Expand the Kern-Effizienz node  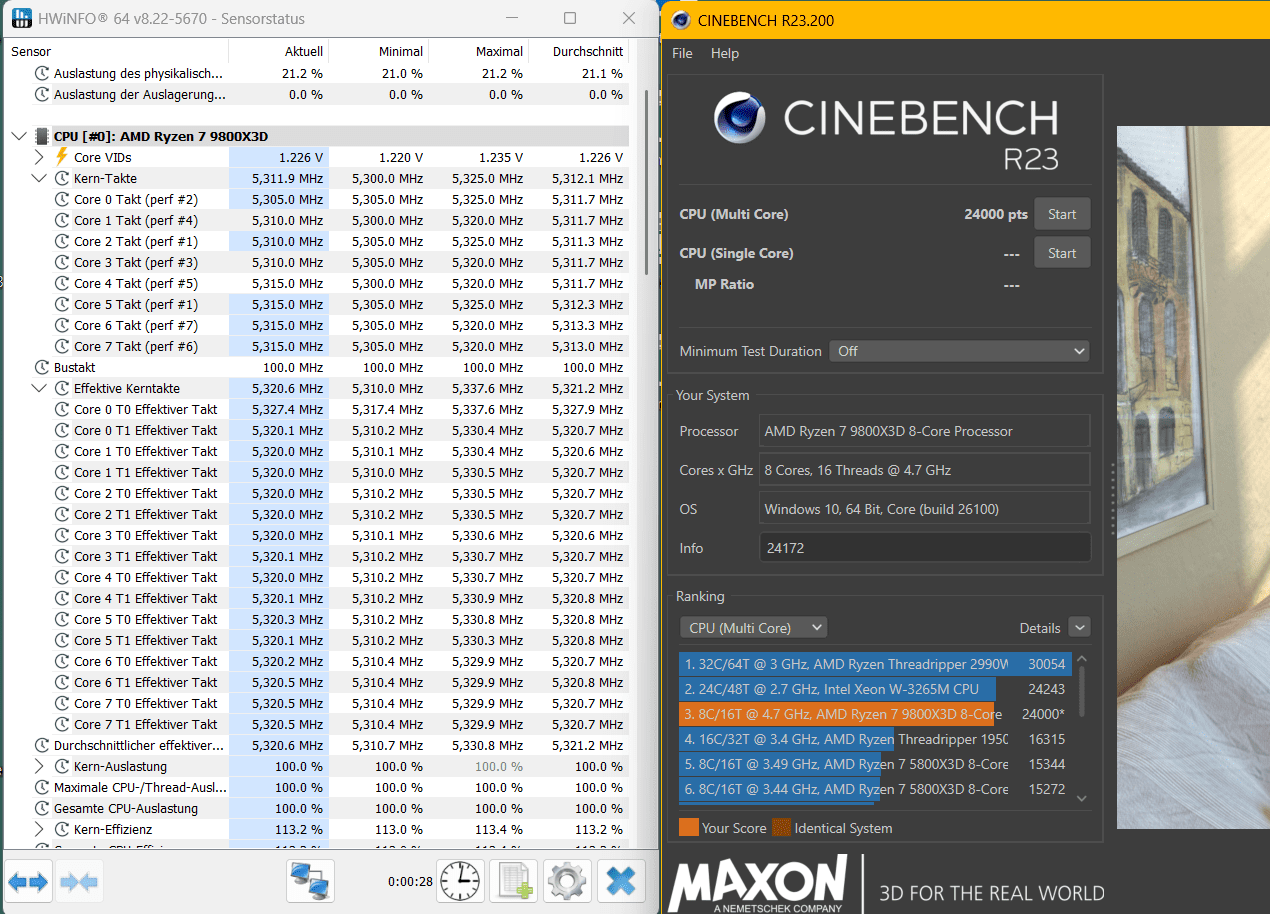click(39, 829)
